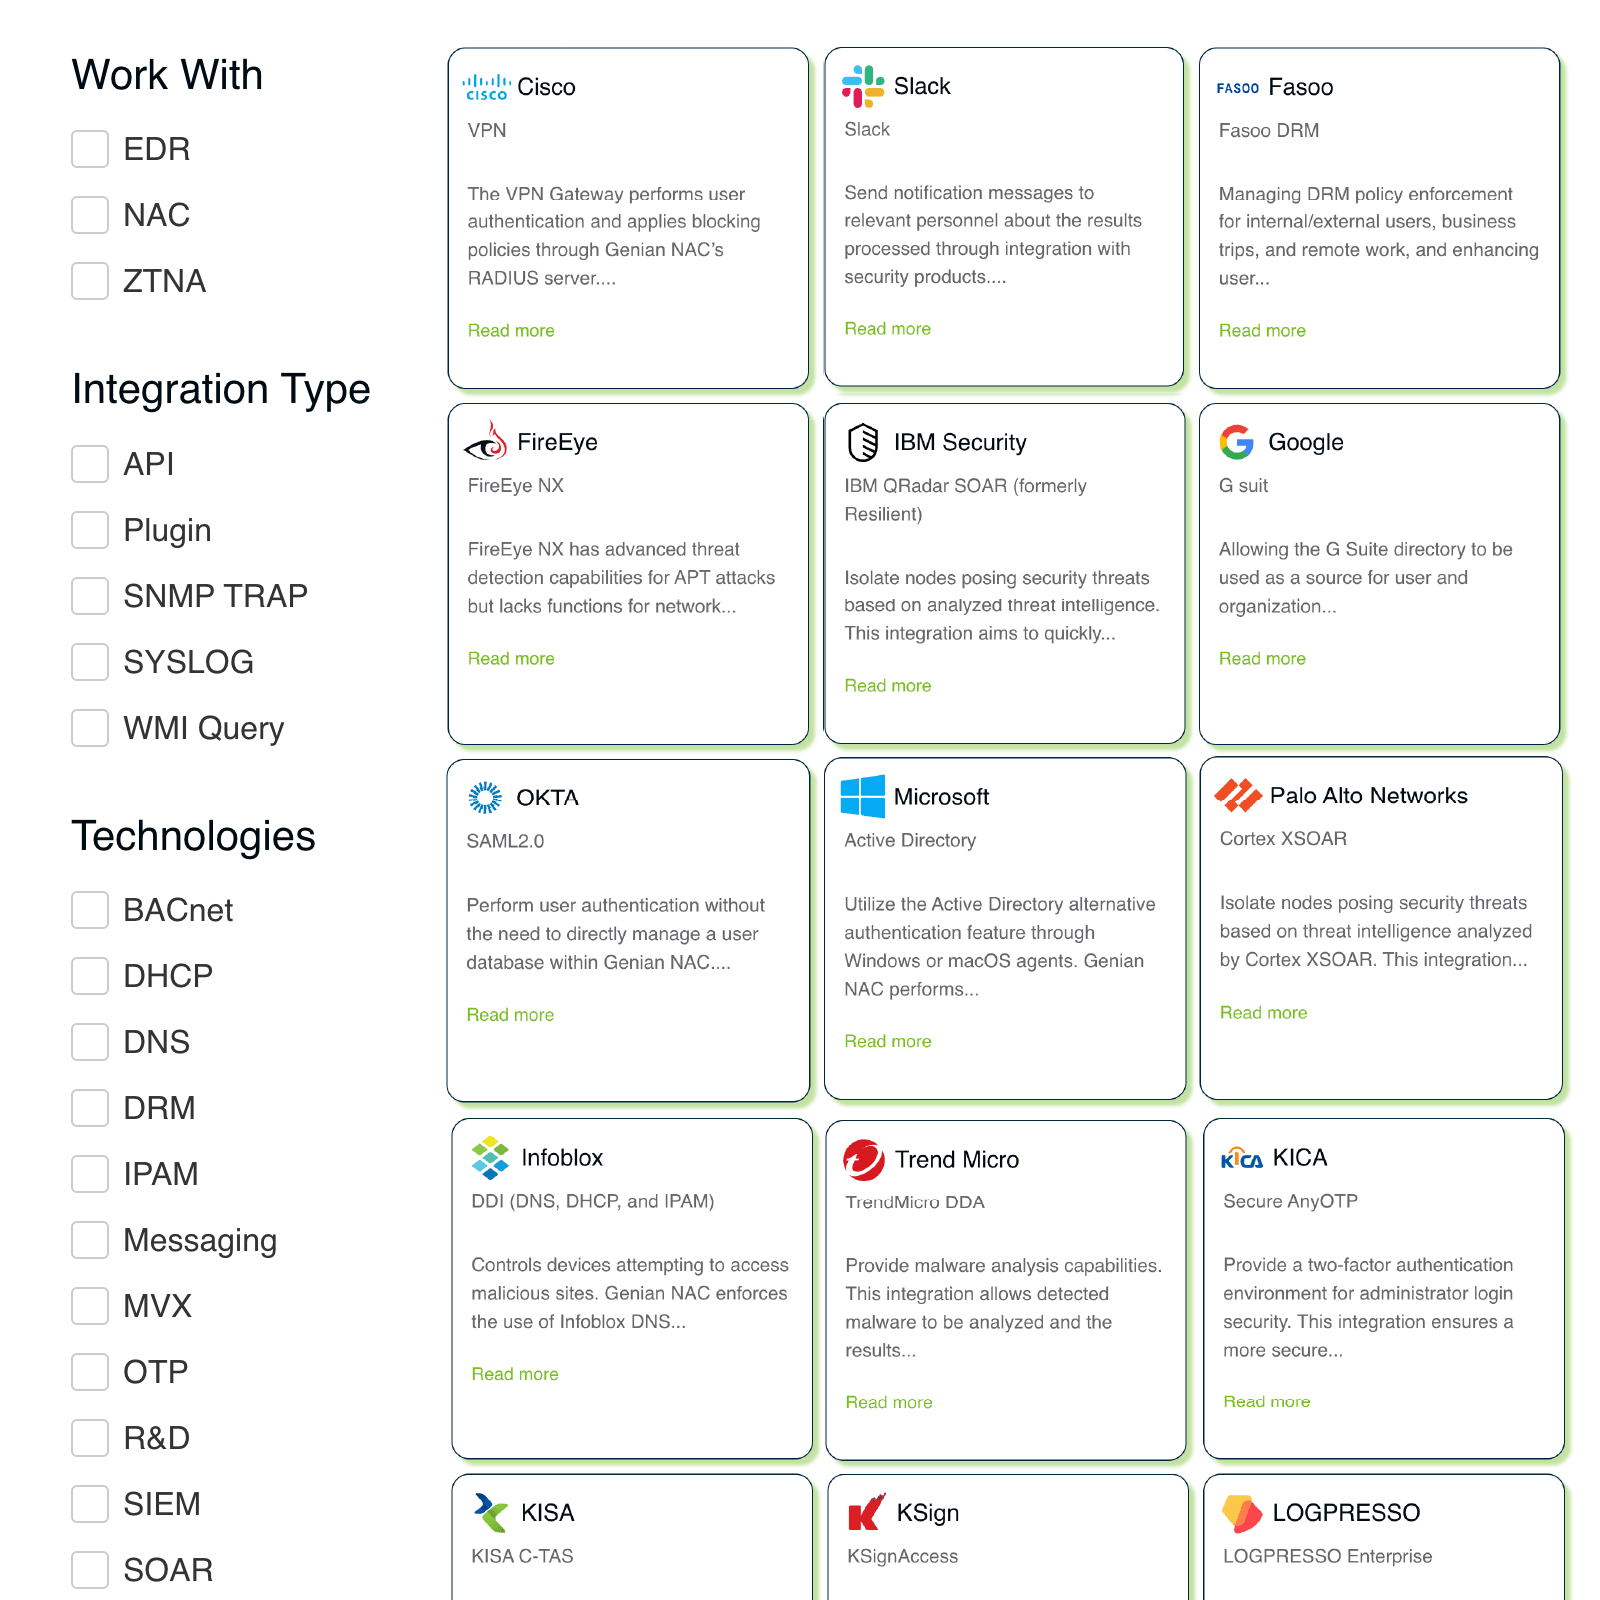This screenshot has width=1600, height=1600.
Task: Select the DHCP technology checkbox
Action: pyautogui.click(x=90, y=976)
